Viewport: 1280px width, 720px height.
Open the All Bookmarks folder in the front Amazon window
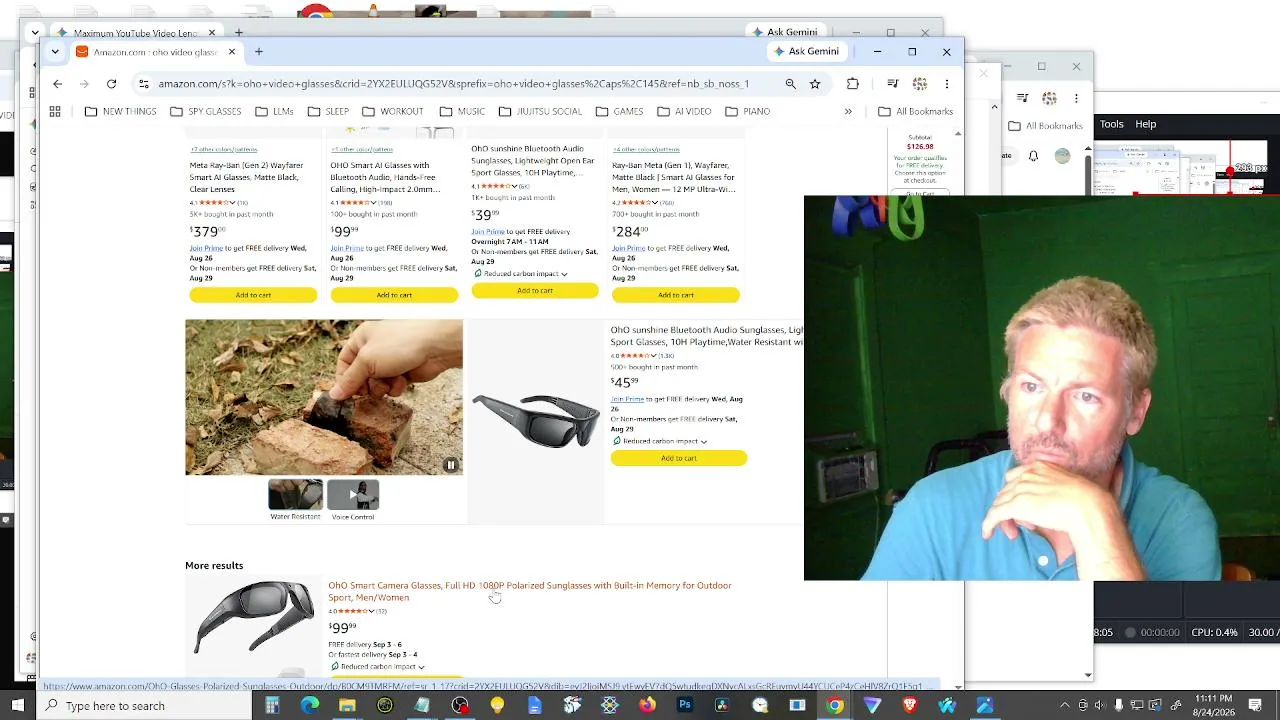click(x=915, y=111)
